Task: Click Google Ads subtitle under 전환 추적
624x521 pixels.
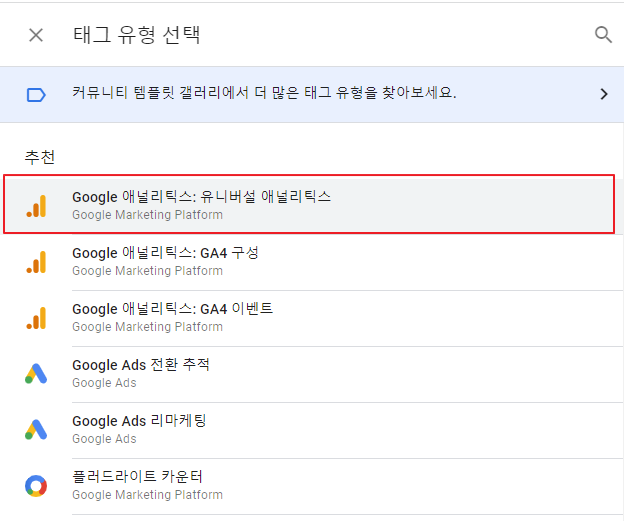Action: pos(104,383)
